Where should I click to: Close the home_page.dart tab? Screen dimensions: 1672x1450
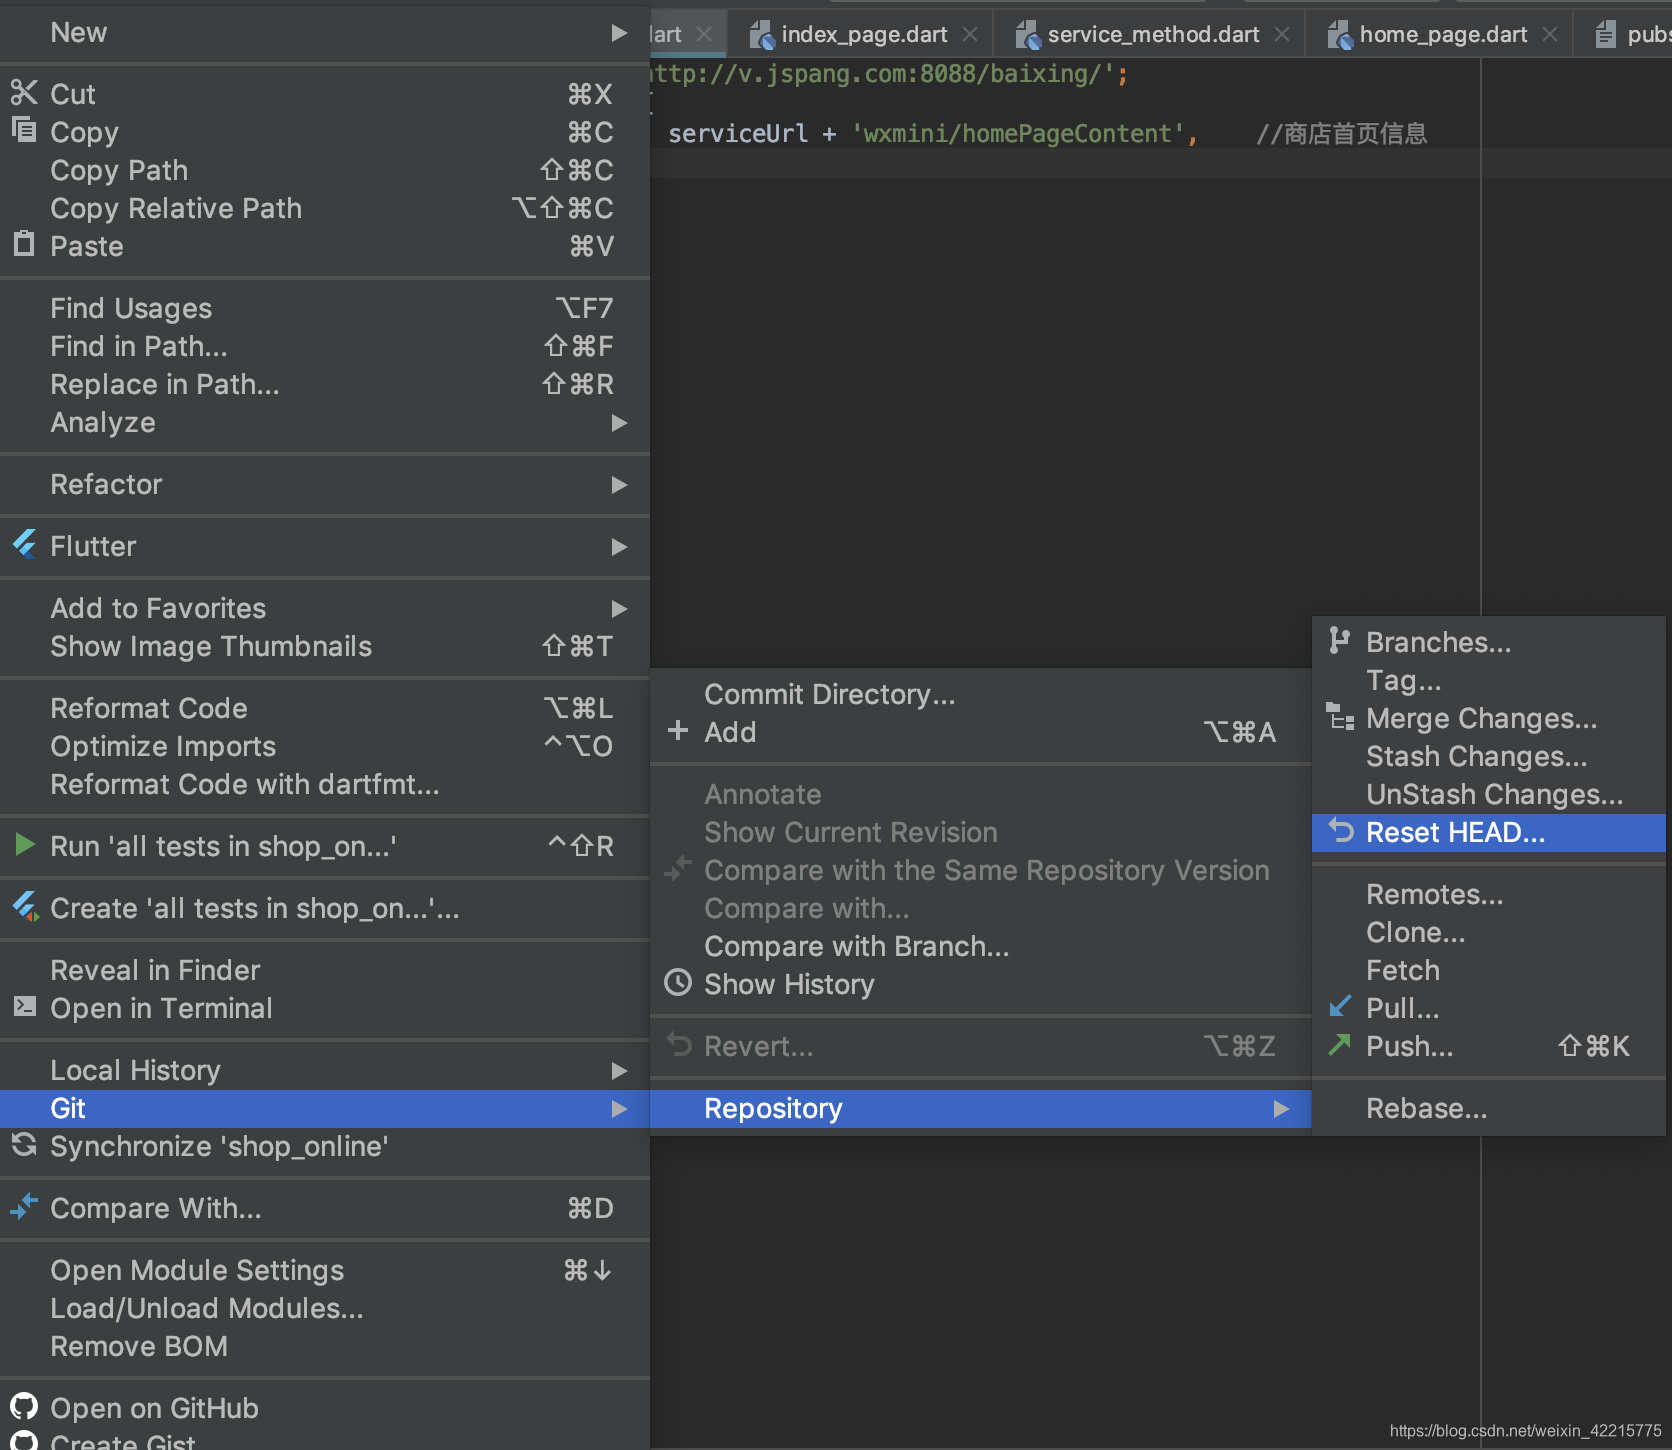pos(1550,34)
